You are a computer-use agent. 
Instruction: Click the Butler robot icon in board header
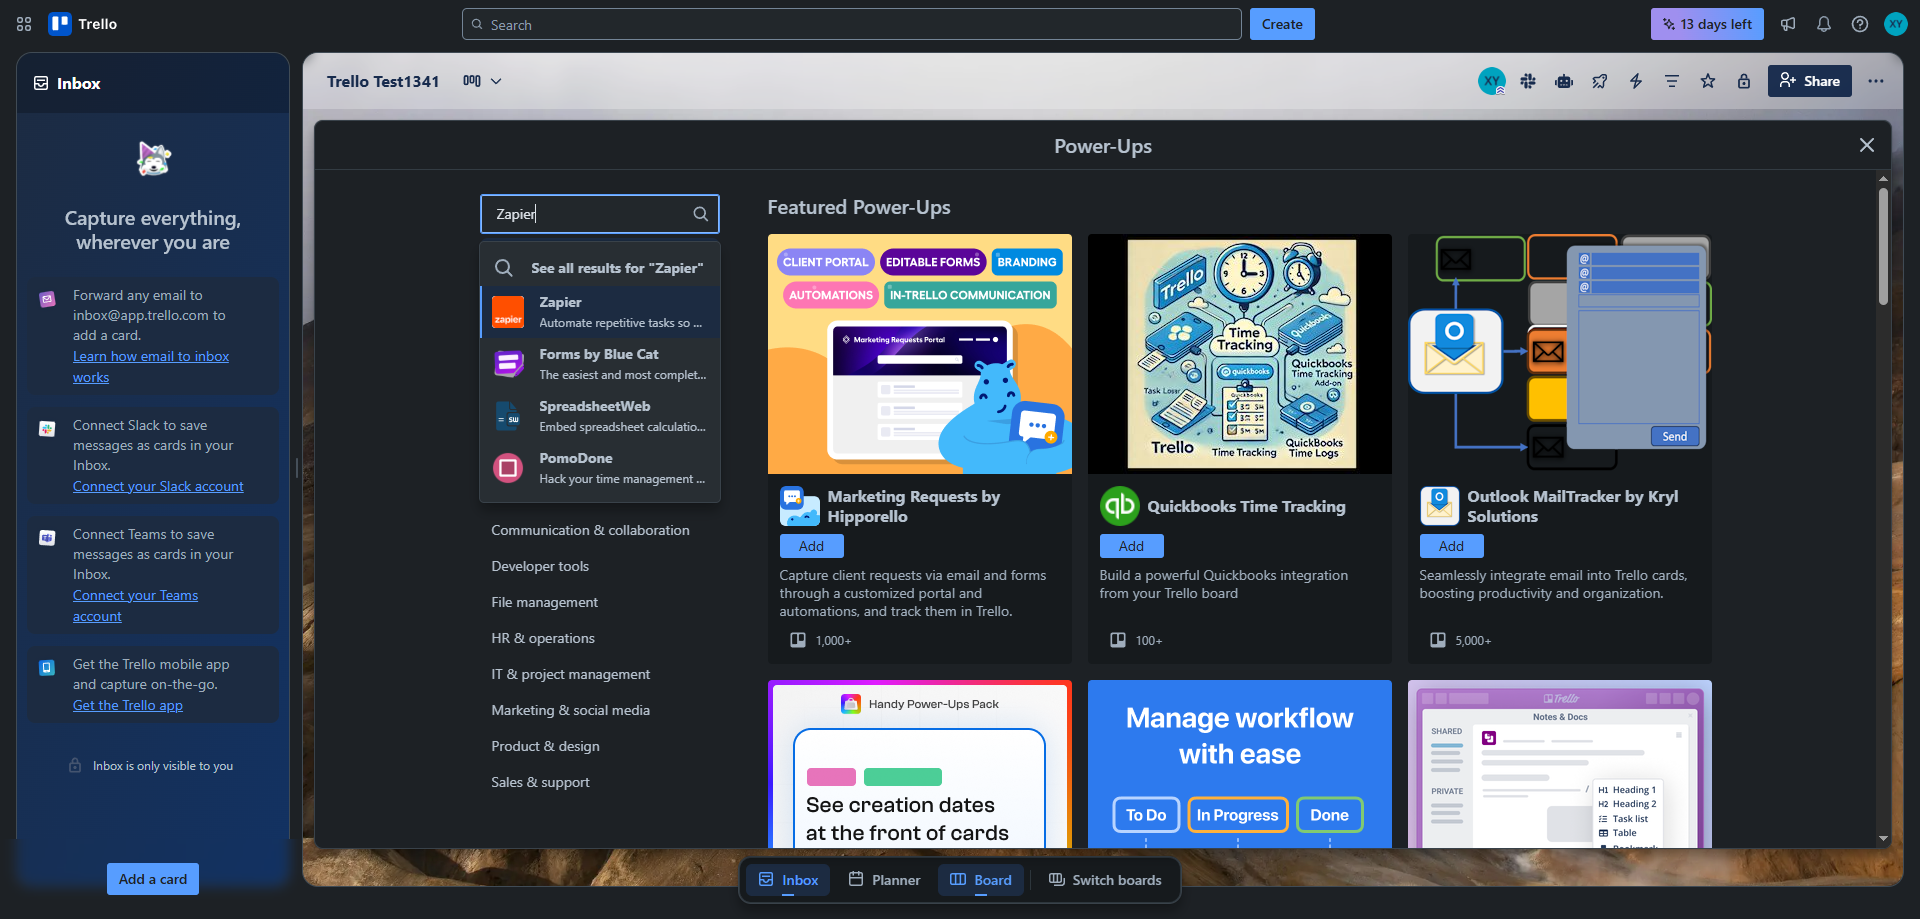pyautogui.click(x=1564, y=81)
